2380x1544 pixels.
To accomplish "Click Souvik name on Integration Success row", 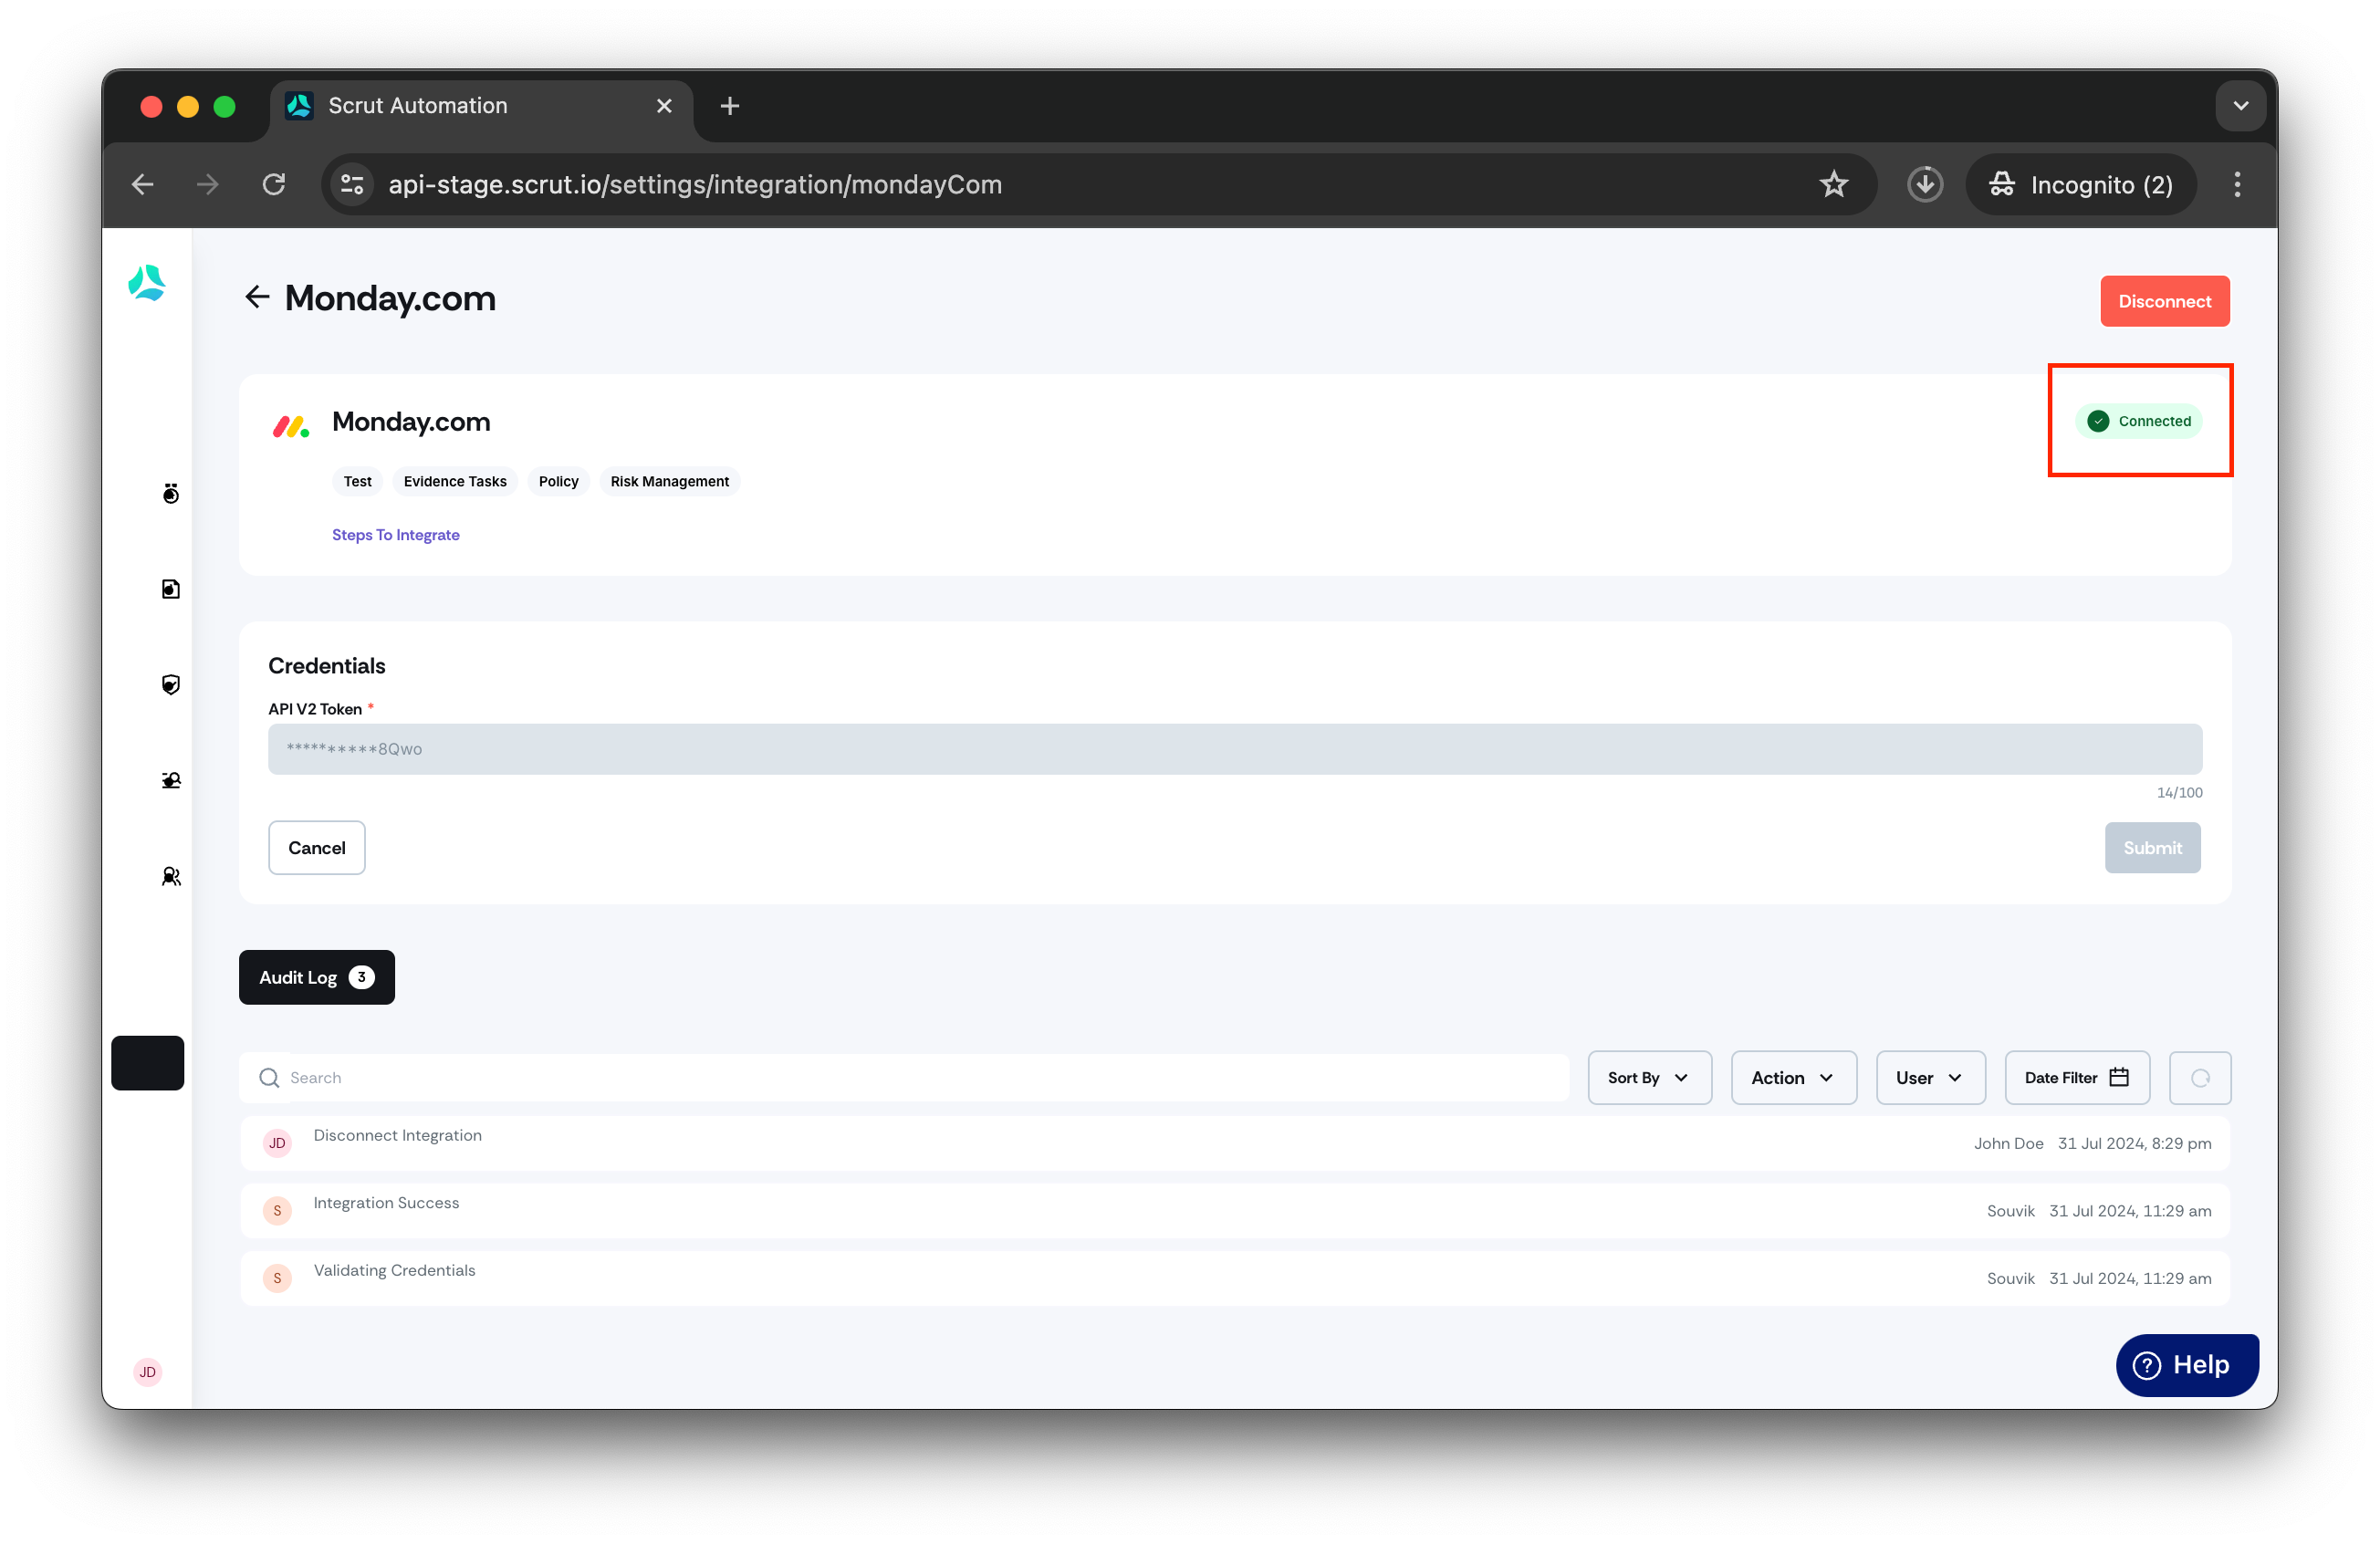I will pyautogui.click(x=2010, y=1210).
